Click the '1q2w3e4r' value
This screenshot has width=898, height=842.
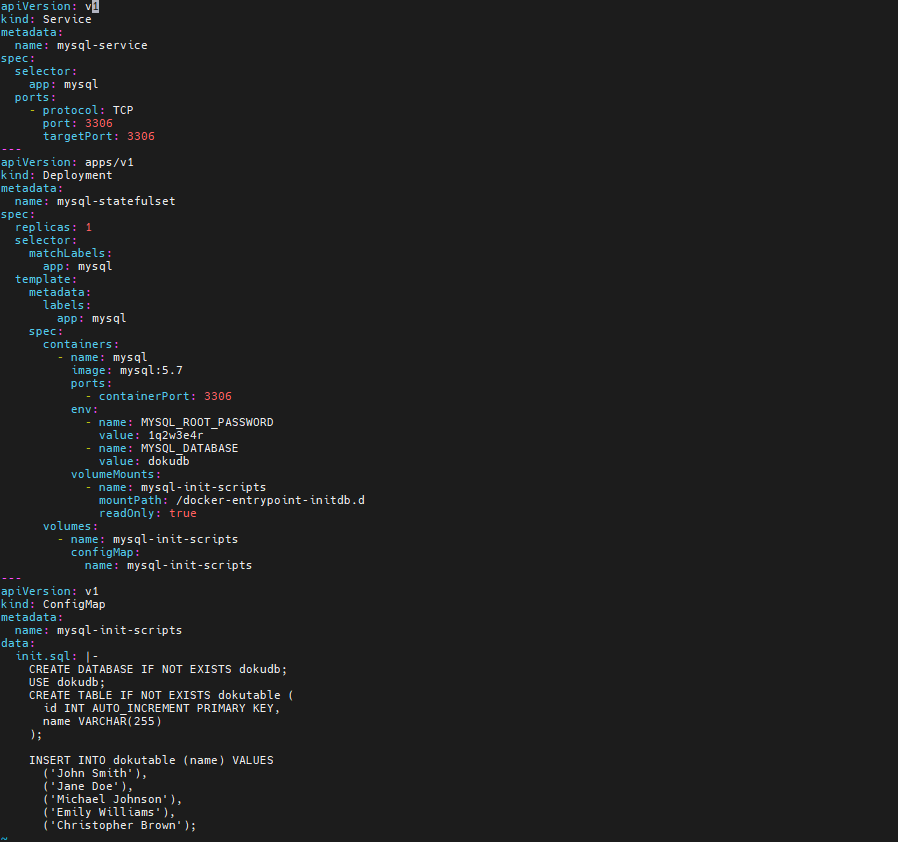point(175,435)
